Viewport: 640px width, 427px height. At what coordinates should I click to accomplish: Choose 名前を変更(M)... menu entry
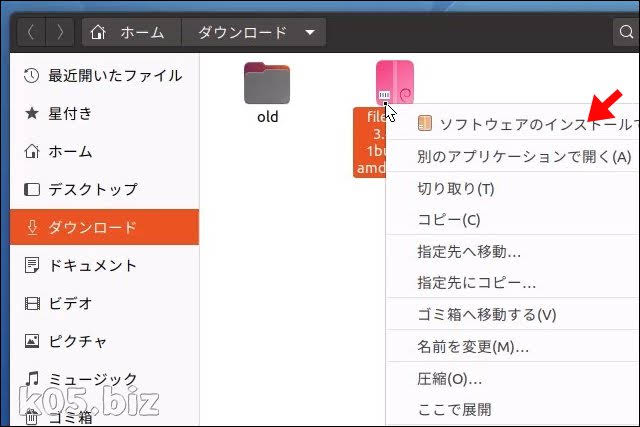tap(513, 347)
